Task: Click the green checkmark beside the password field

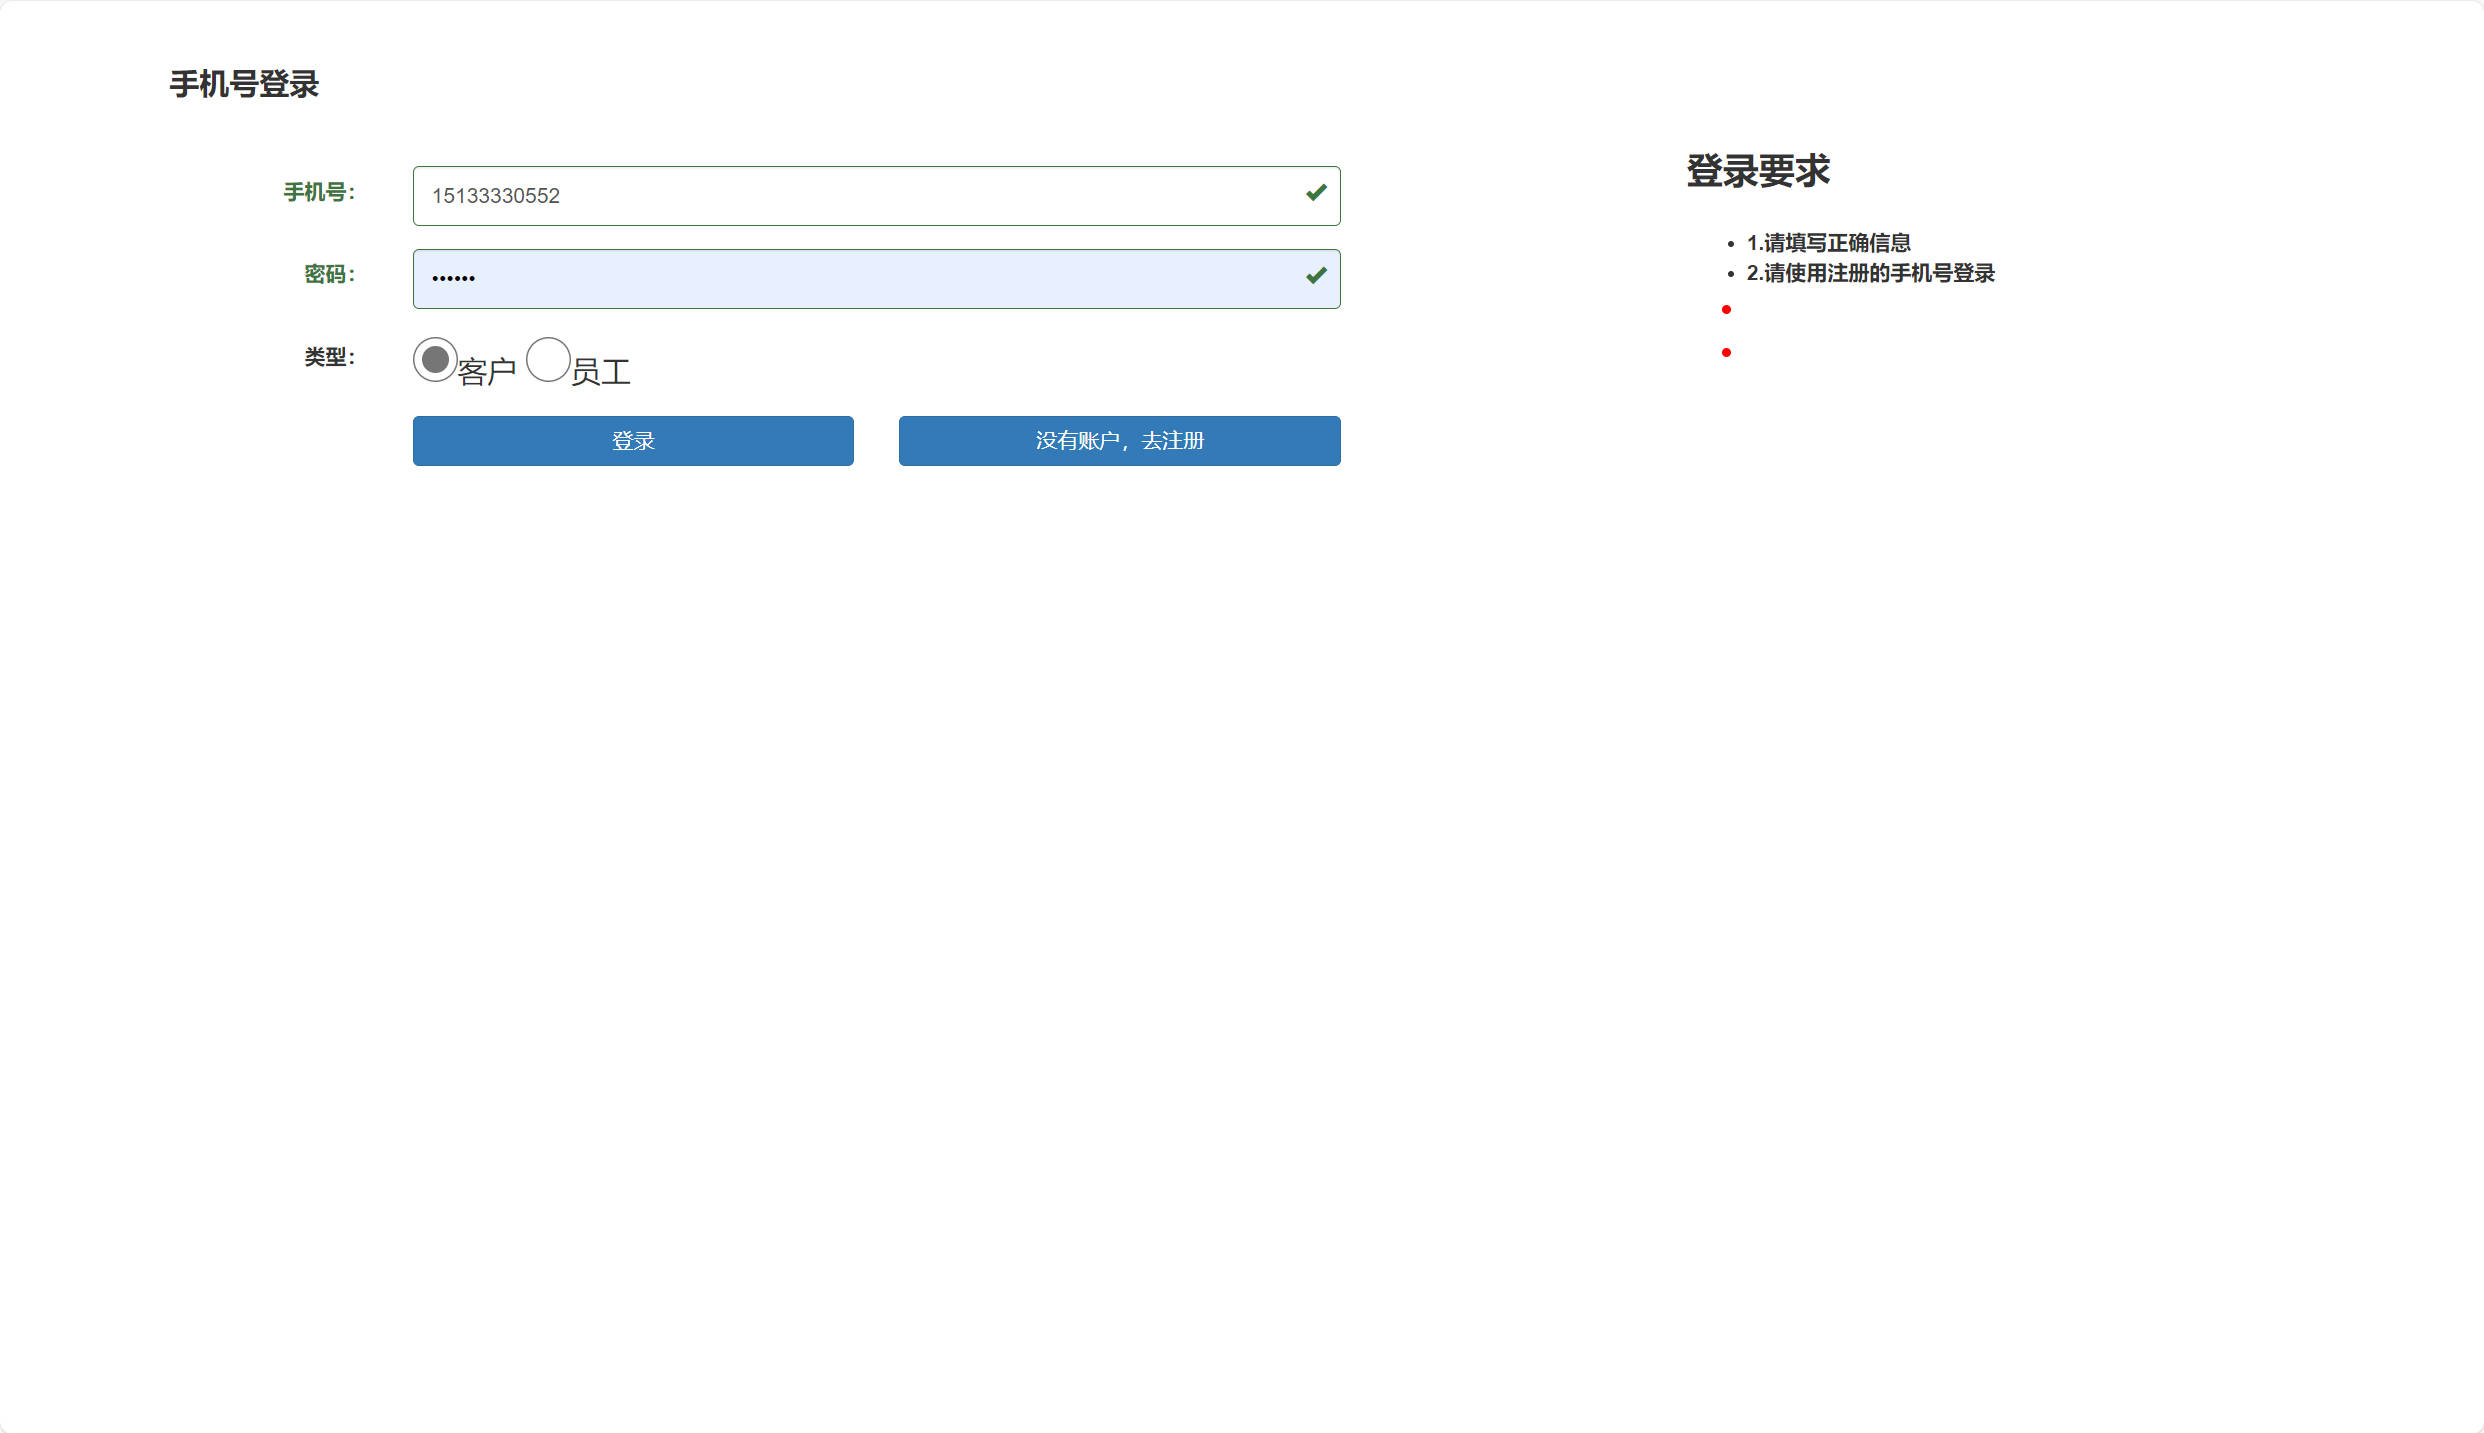Action: pyautogui.click(x=1316, y=277)
